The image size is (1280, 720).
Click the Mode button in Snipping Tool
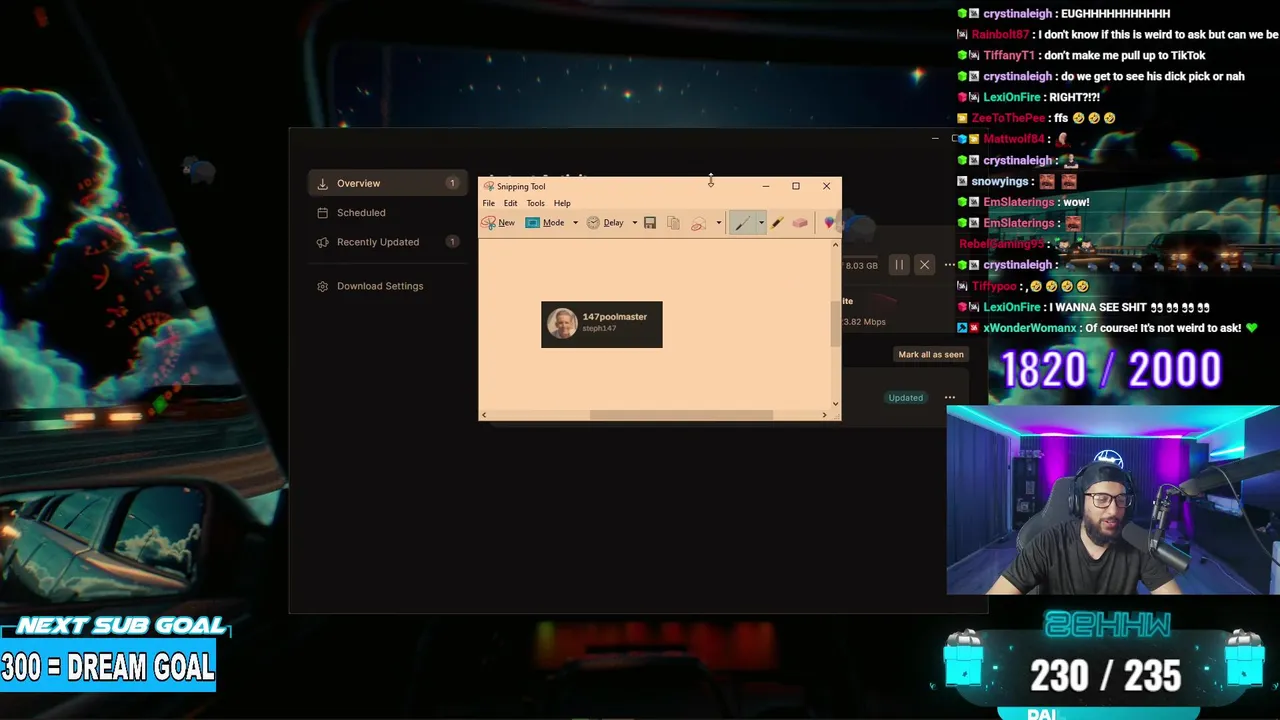546,223
